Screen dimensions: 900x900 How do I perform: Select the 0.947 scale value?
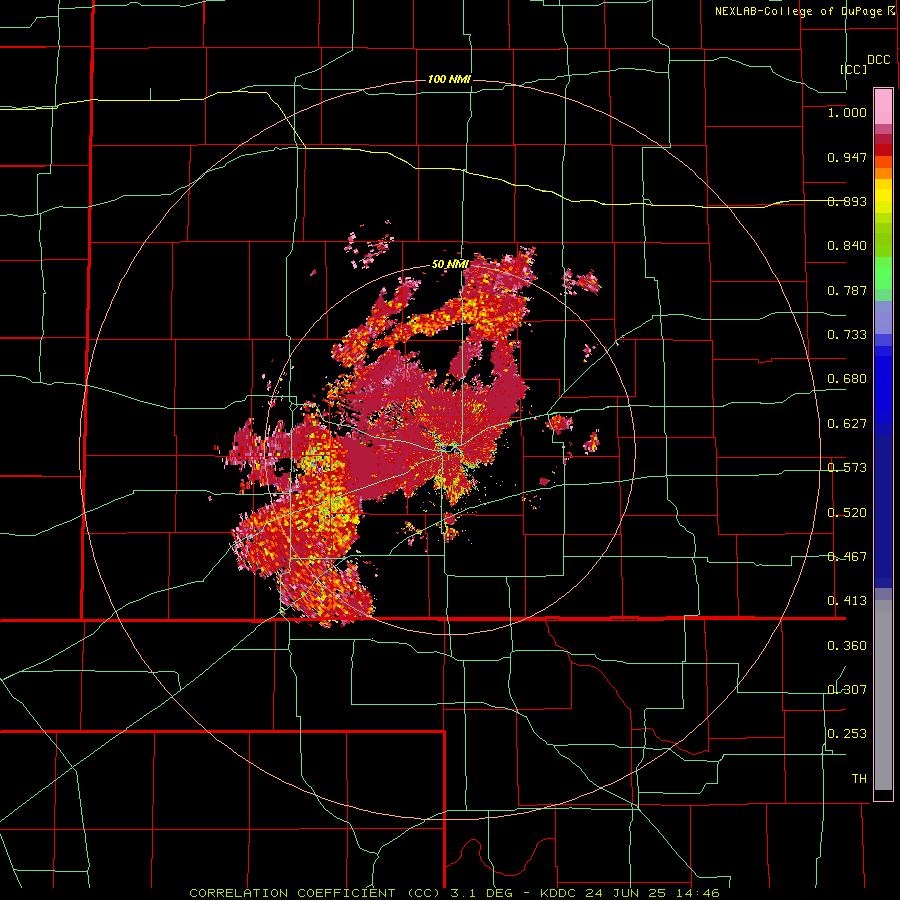pos(847,157)
